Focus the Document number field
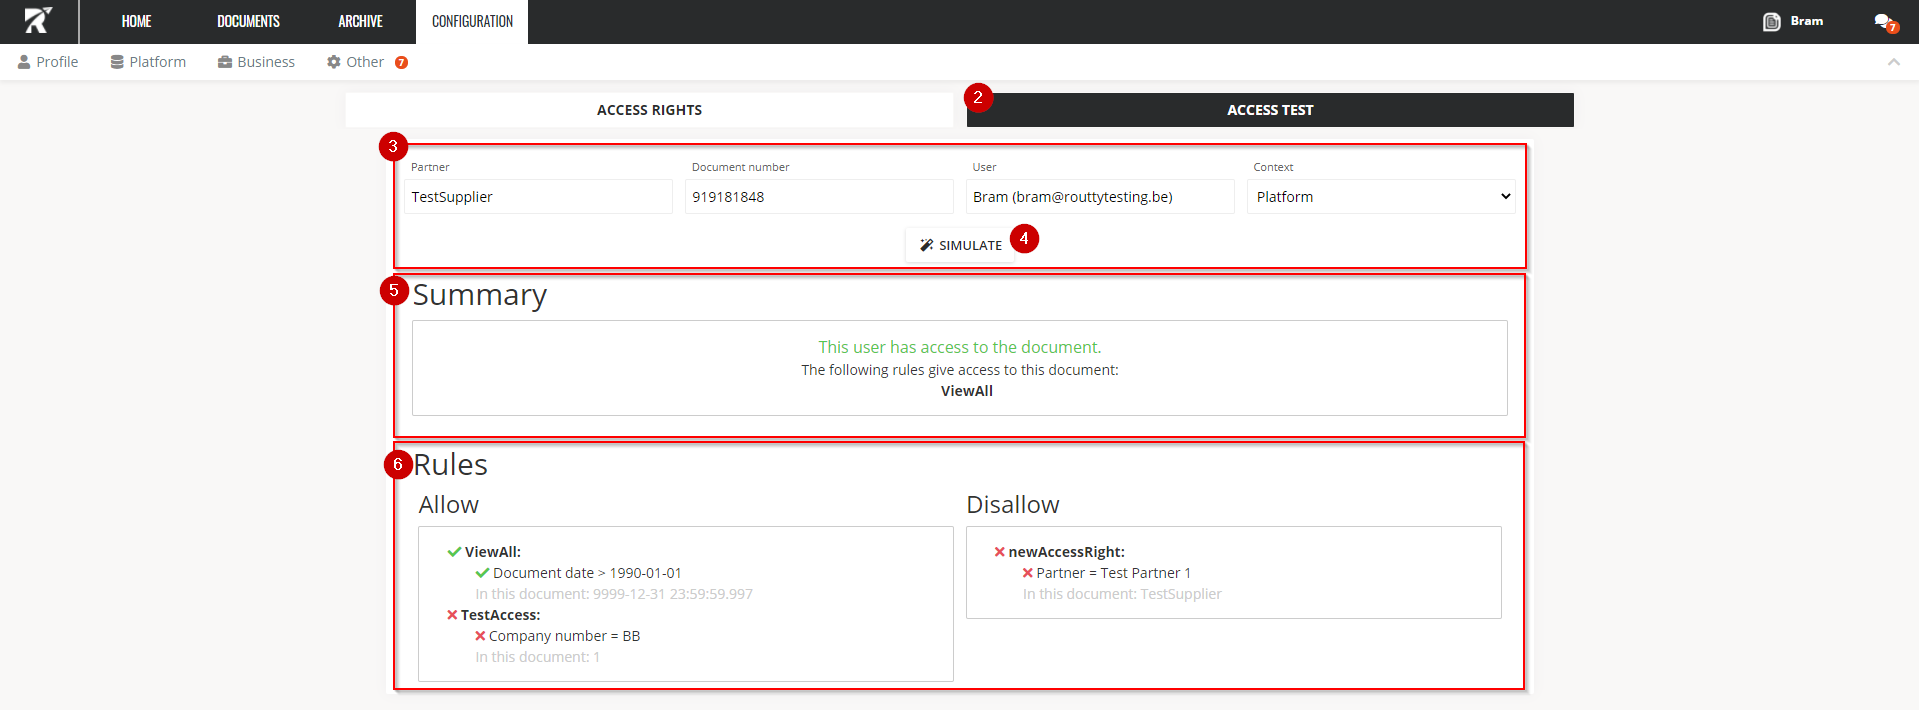Viewport: 1919px width, 710px height. [x=818, y=197]
